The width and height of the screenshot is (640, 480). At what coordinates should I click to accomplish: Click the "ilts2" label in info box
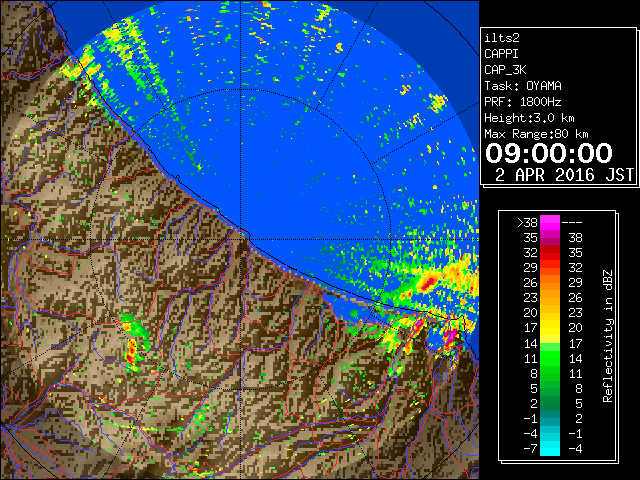pos(502,38)
